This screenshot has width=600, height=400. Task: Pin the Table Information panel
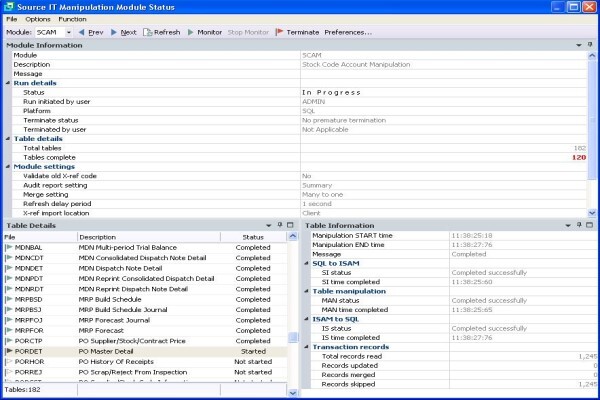579,225
